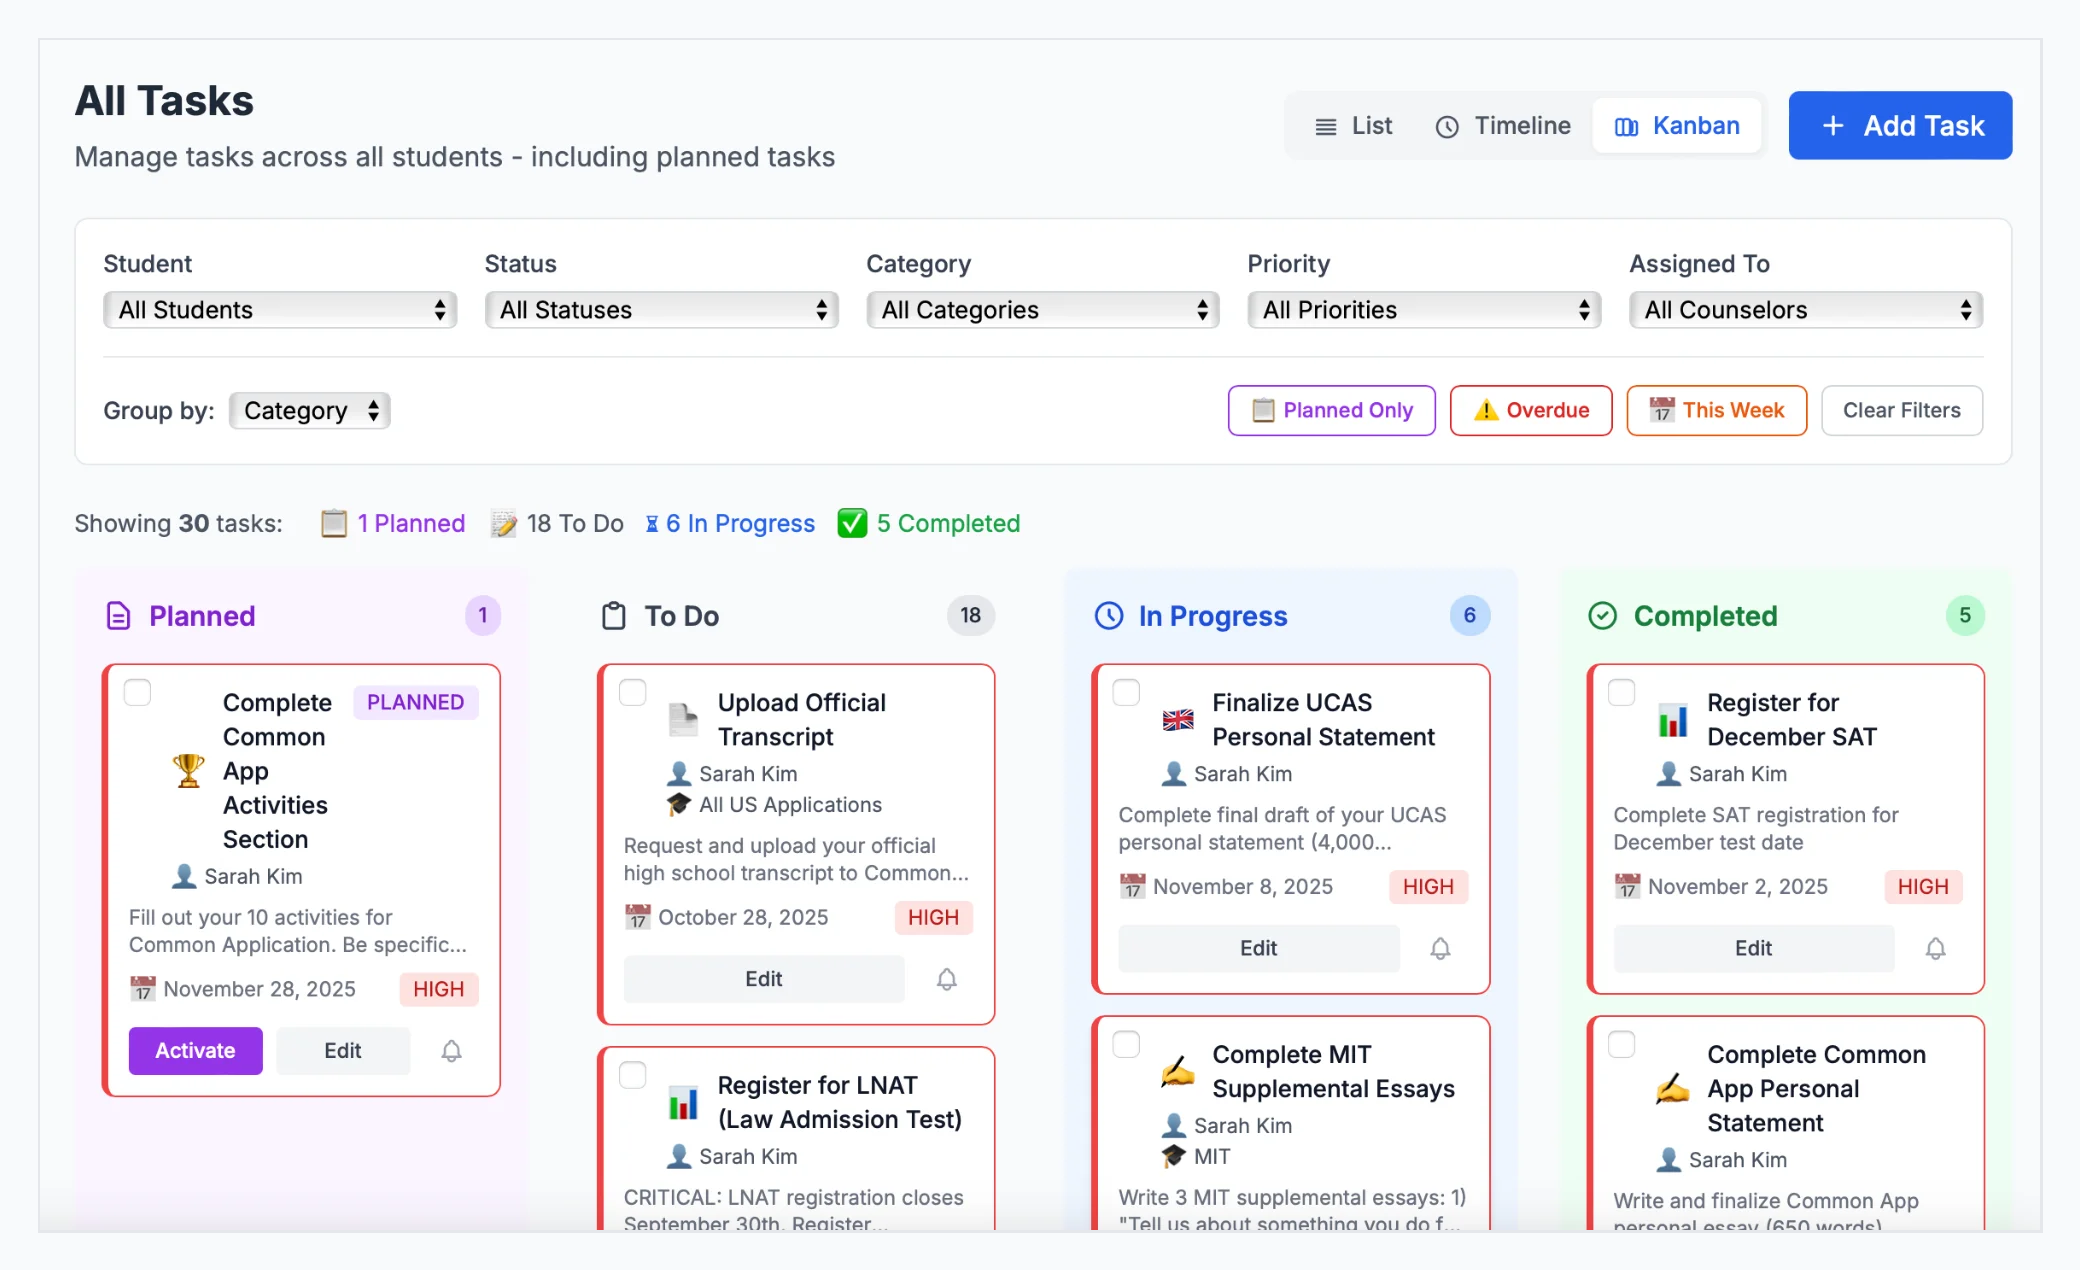Click the Timeline view icon
This screenshot has height=1270, width=2080.
(1449, 126)
